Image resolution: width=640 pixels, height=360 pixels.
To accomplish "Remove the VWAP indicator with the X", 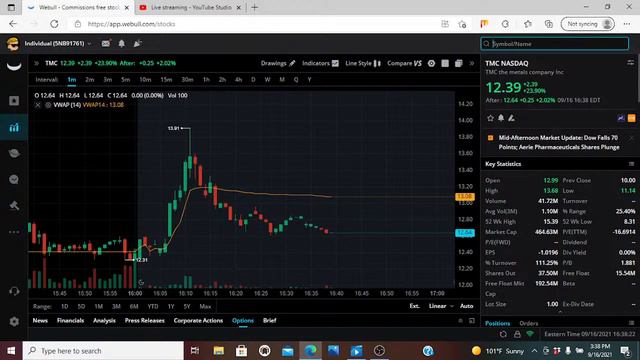I will pyautogui.click(x=38, y=105).
